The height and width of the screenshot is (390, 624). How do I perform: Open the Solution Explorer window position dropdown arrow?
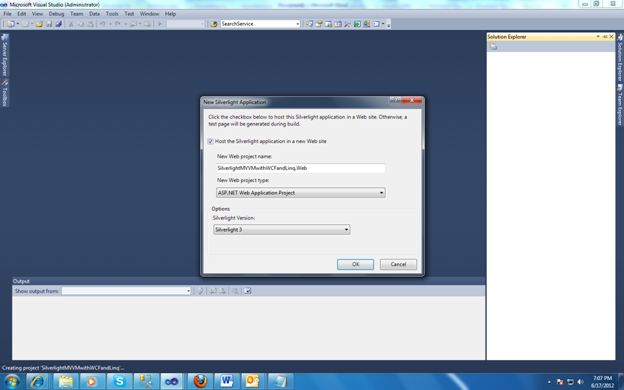tap(598, 37)
